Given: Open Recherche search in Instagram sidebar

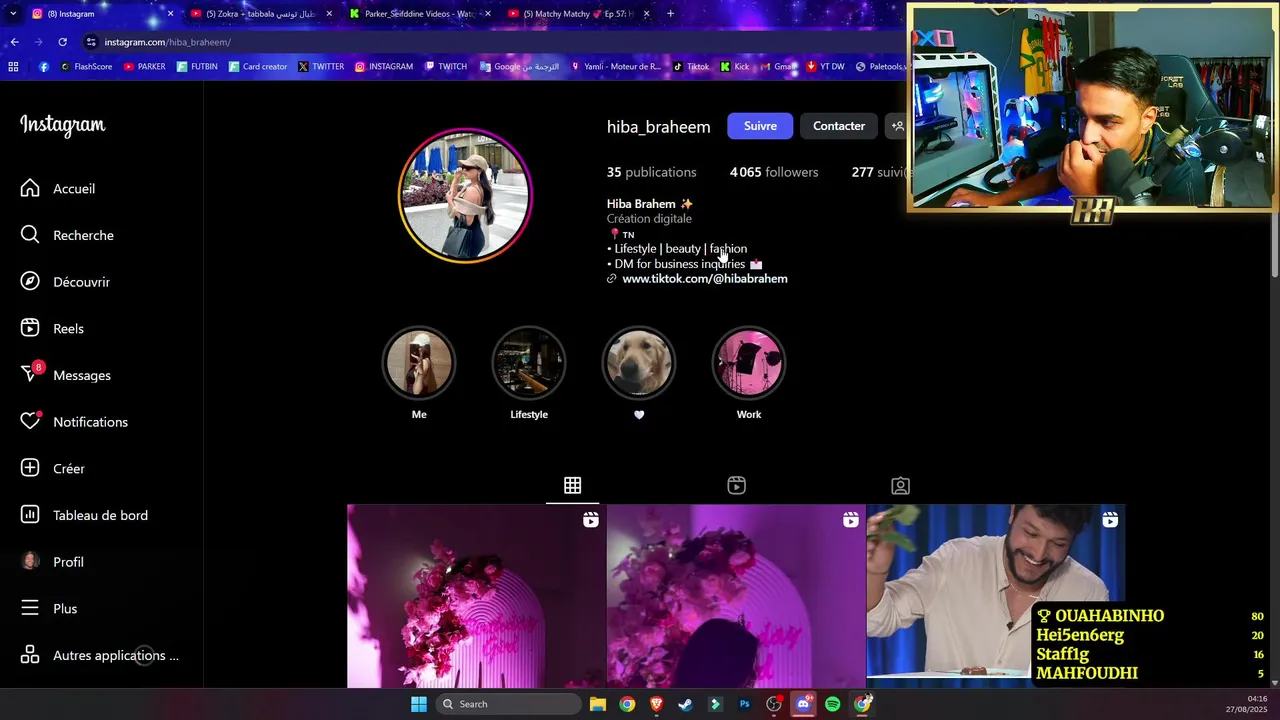Looking at the screenshot, I should click(x=68, y=235).
